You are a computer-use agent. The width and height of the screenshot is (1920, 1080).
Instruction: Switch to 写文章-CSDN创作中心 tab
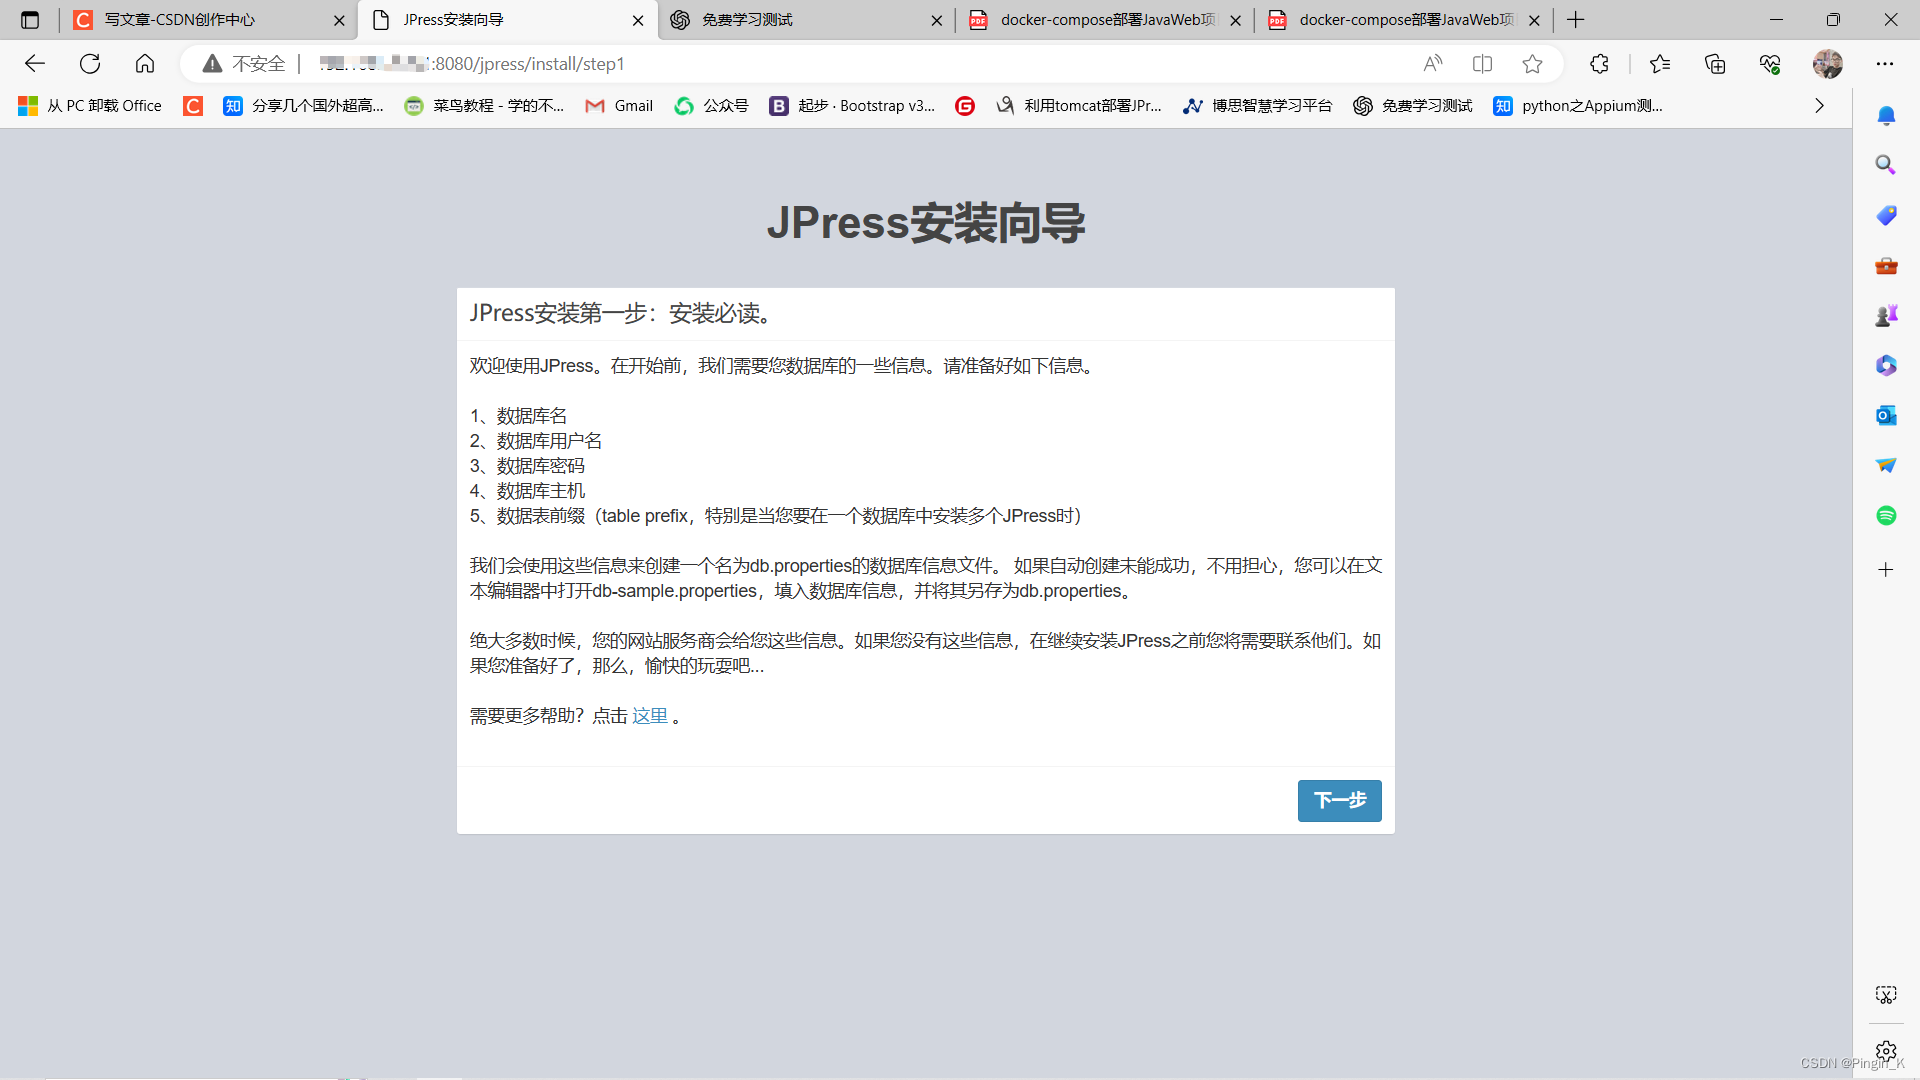pos(180,20)
